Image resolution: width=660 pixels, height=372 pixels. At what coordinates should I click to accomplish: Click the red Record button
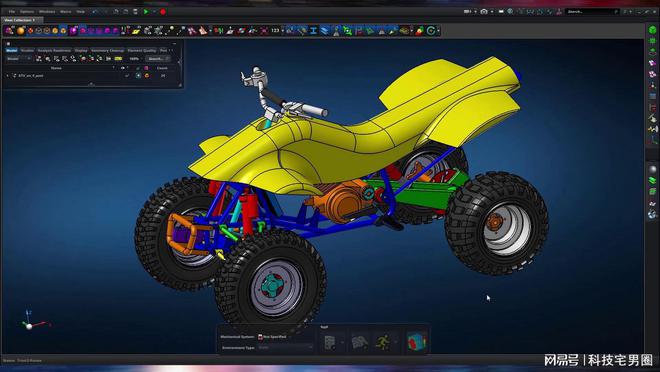click(163, 12)
